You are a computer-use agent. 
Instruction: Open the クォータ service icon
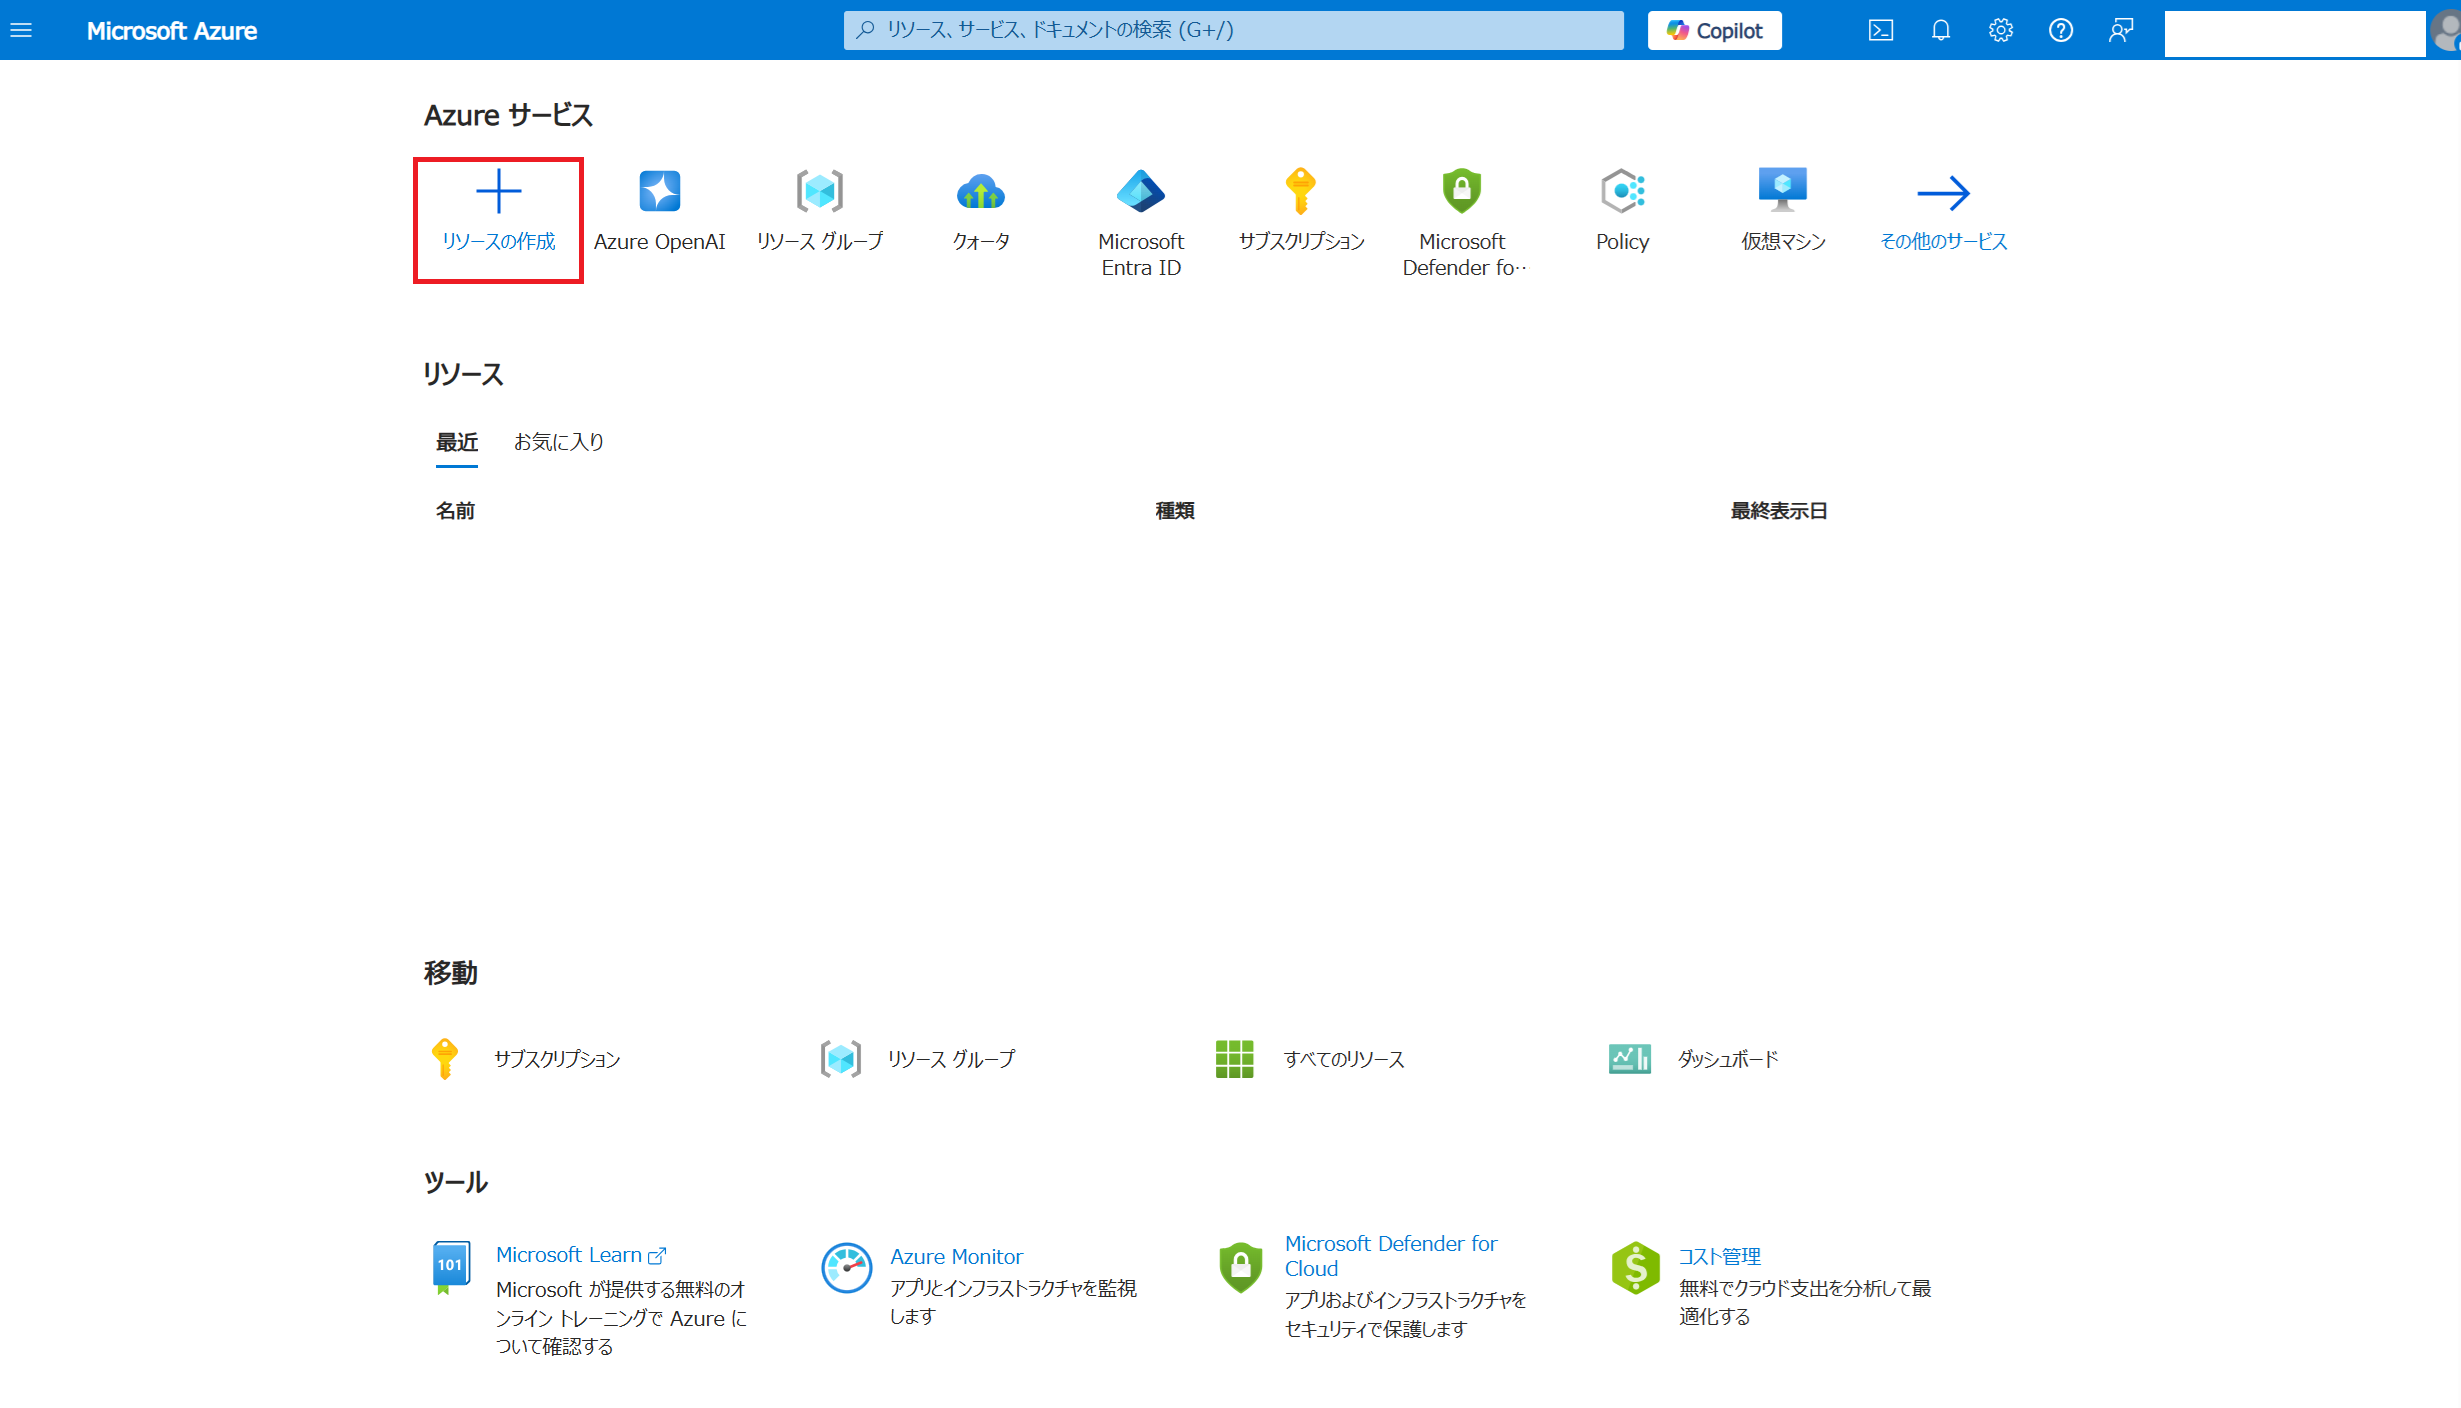point(980,191)
